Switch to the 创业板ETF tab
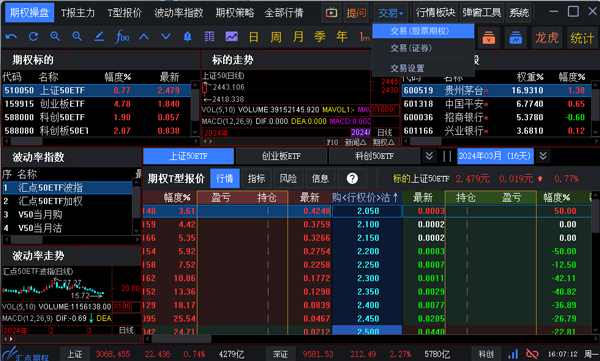This screenshot has height=361, width=600. 281,156
